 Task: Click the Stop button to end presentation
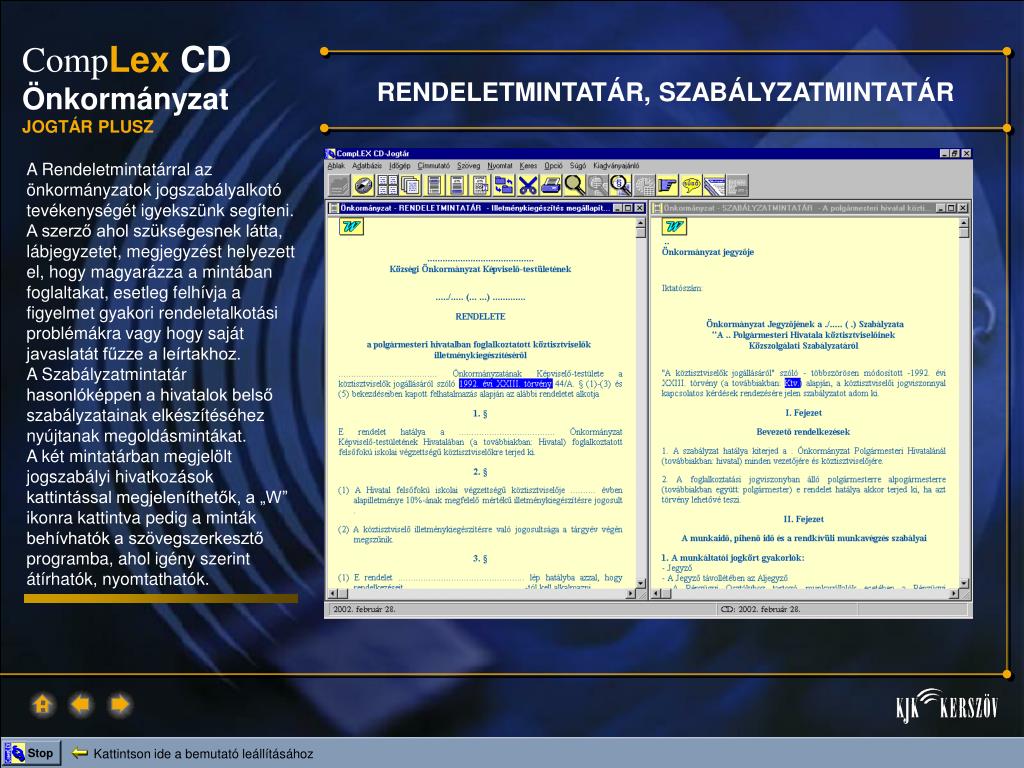32,753
